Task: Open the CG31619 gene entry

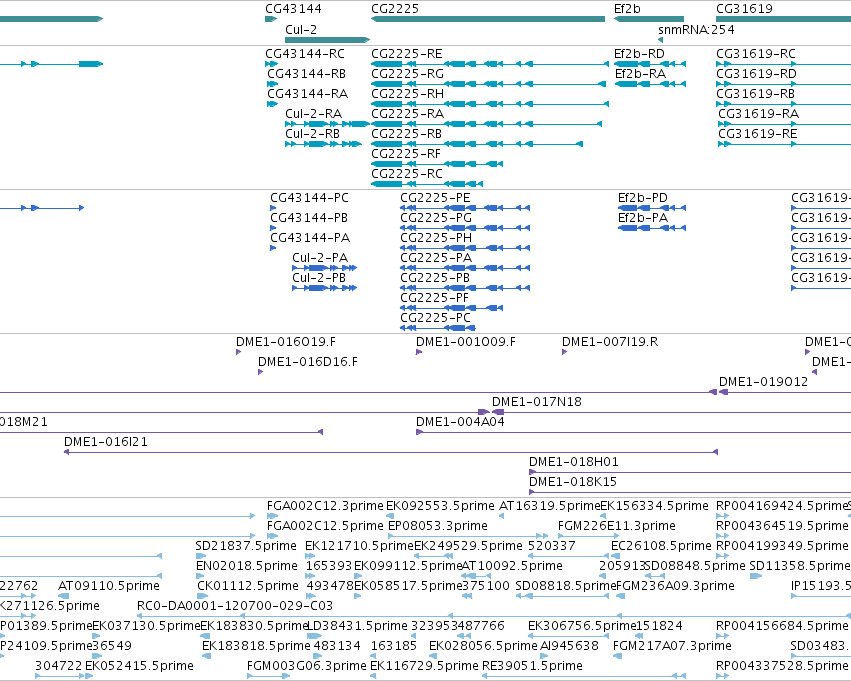Action: click(784, 19)
